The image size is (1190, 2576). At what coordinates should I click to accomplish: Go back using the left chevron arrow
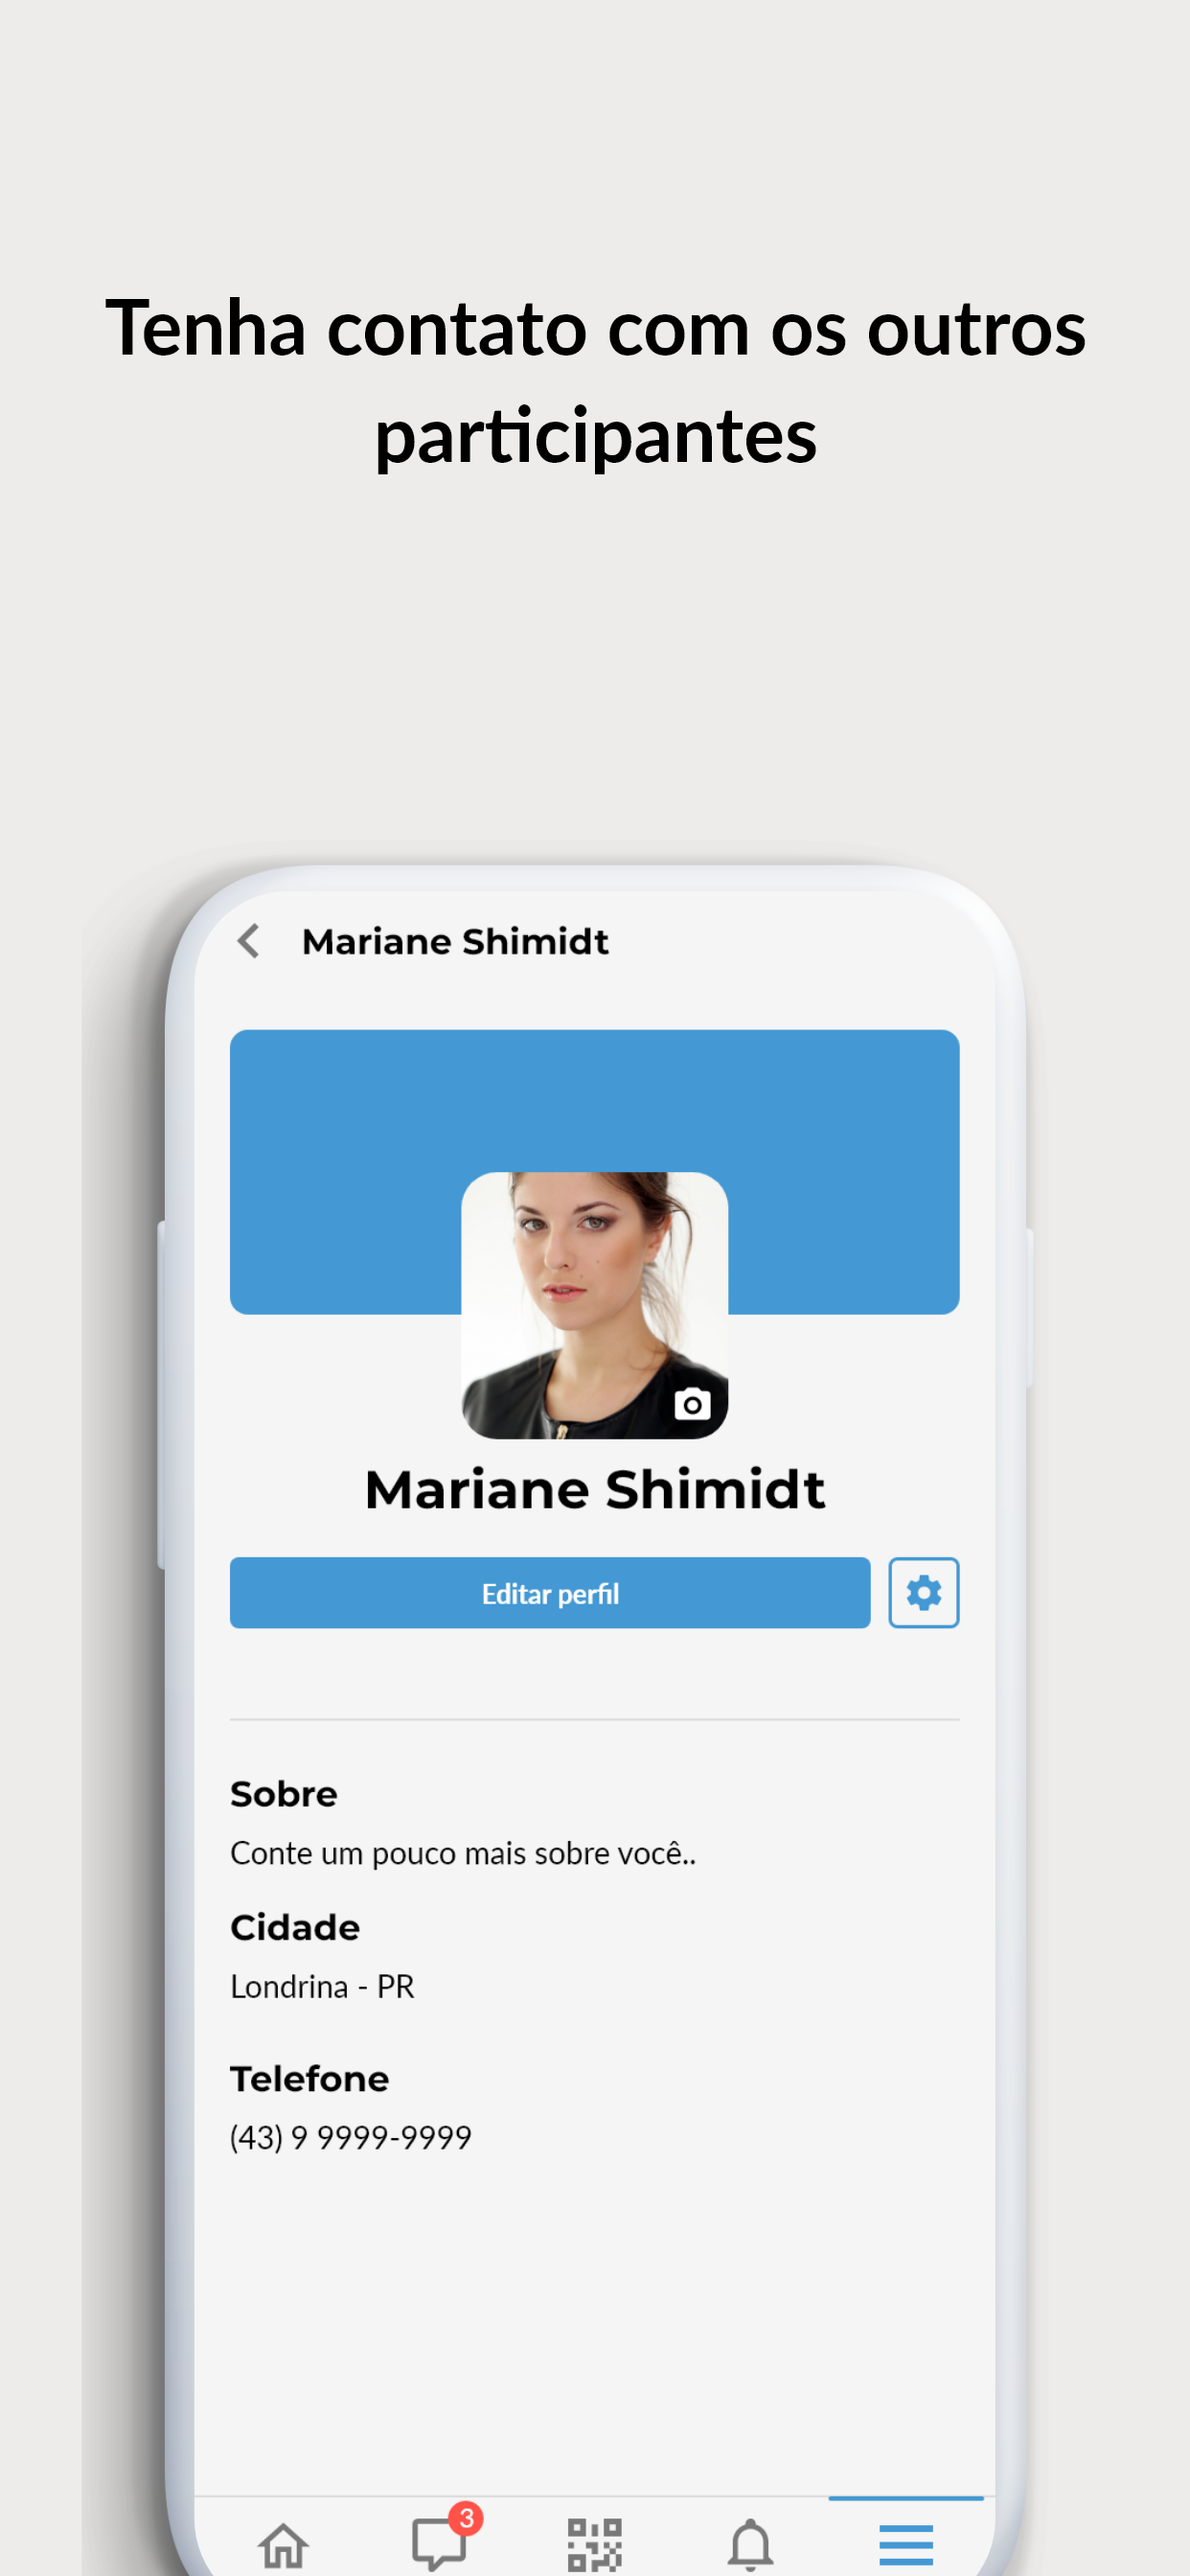[248, 941]
